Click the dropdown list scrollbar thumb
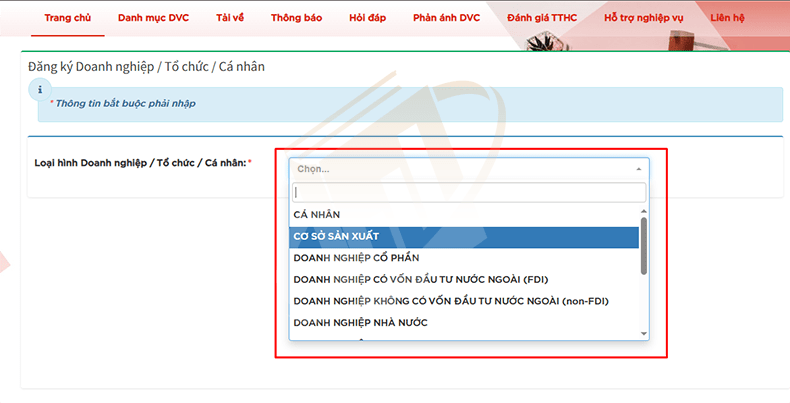This screenshot has height=403, width=790. [644, 245]
